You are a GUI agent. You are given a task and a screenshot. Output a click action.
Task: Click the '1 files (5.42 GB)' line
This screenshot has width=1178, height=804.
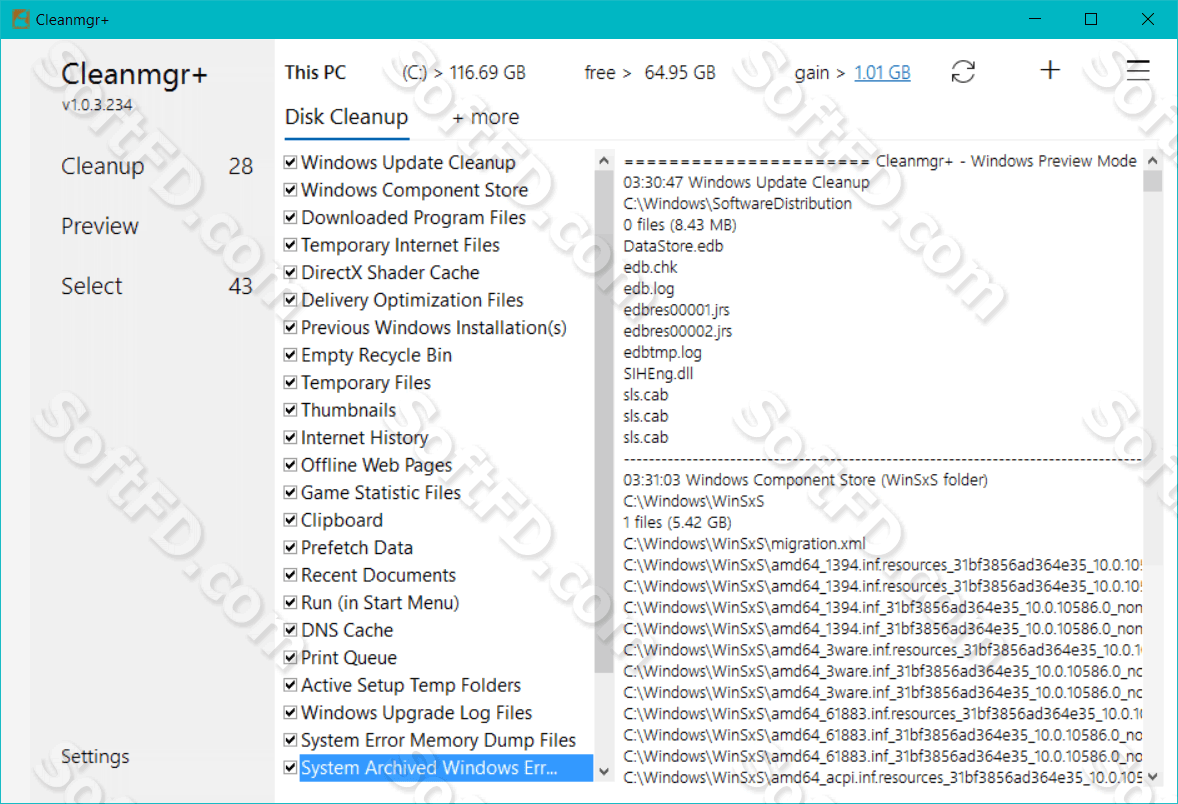coord(678,522)
